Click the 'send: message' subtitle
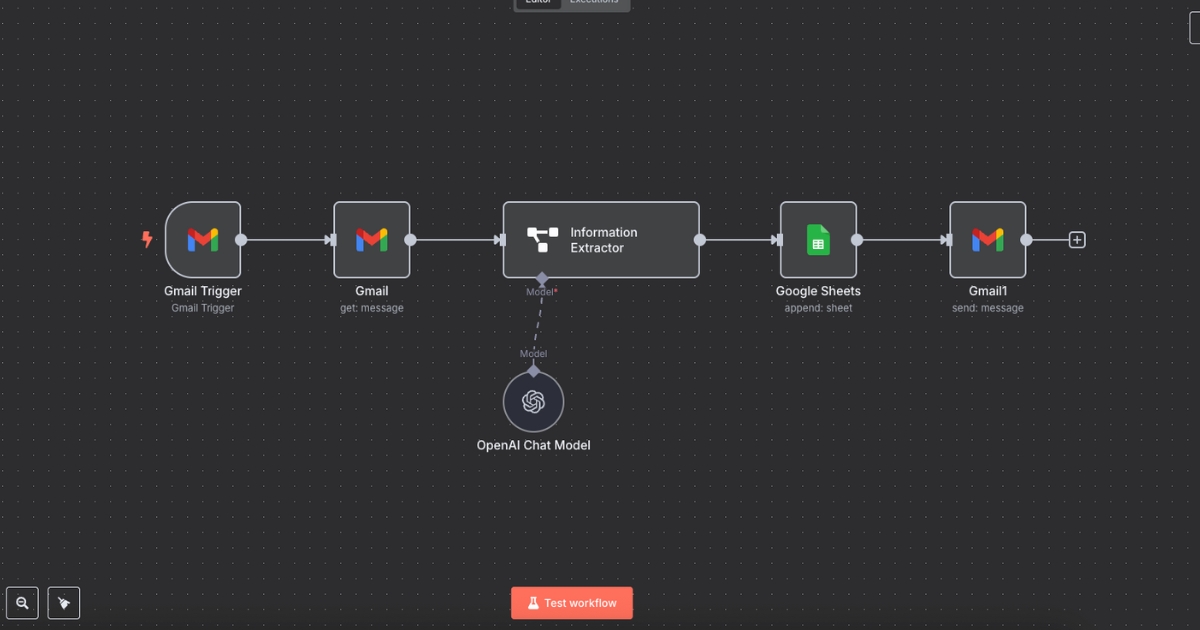1200x630 pixels. coord(988,308)
